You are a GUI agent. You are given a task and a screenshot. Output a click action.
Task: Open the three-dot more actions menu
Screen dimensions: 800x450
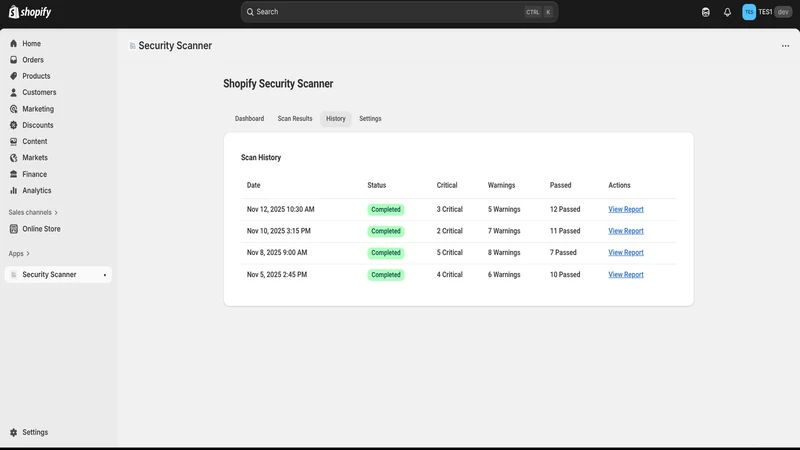click(785, 46)
